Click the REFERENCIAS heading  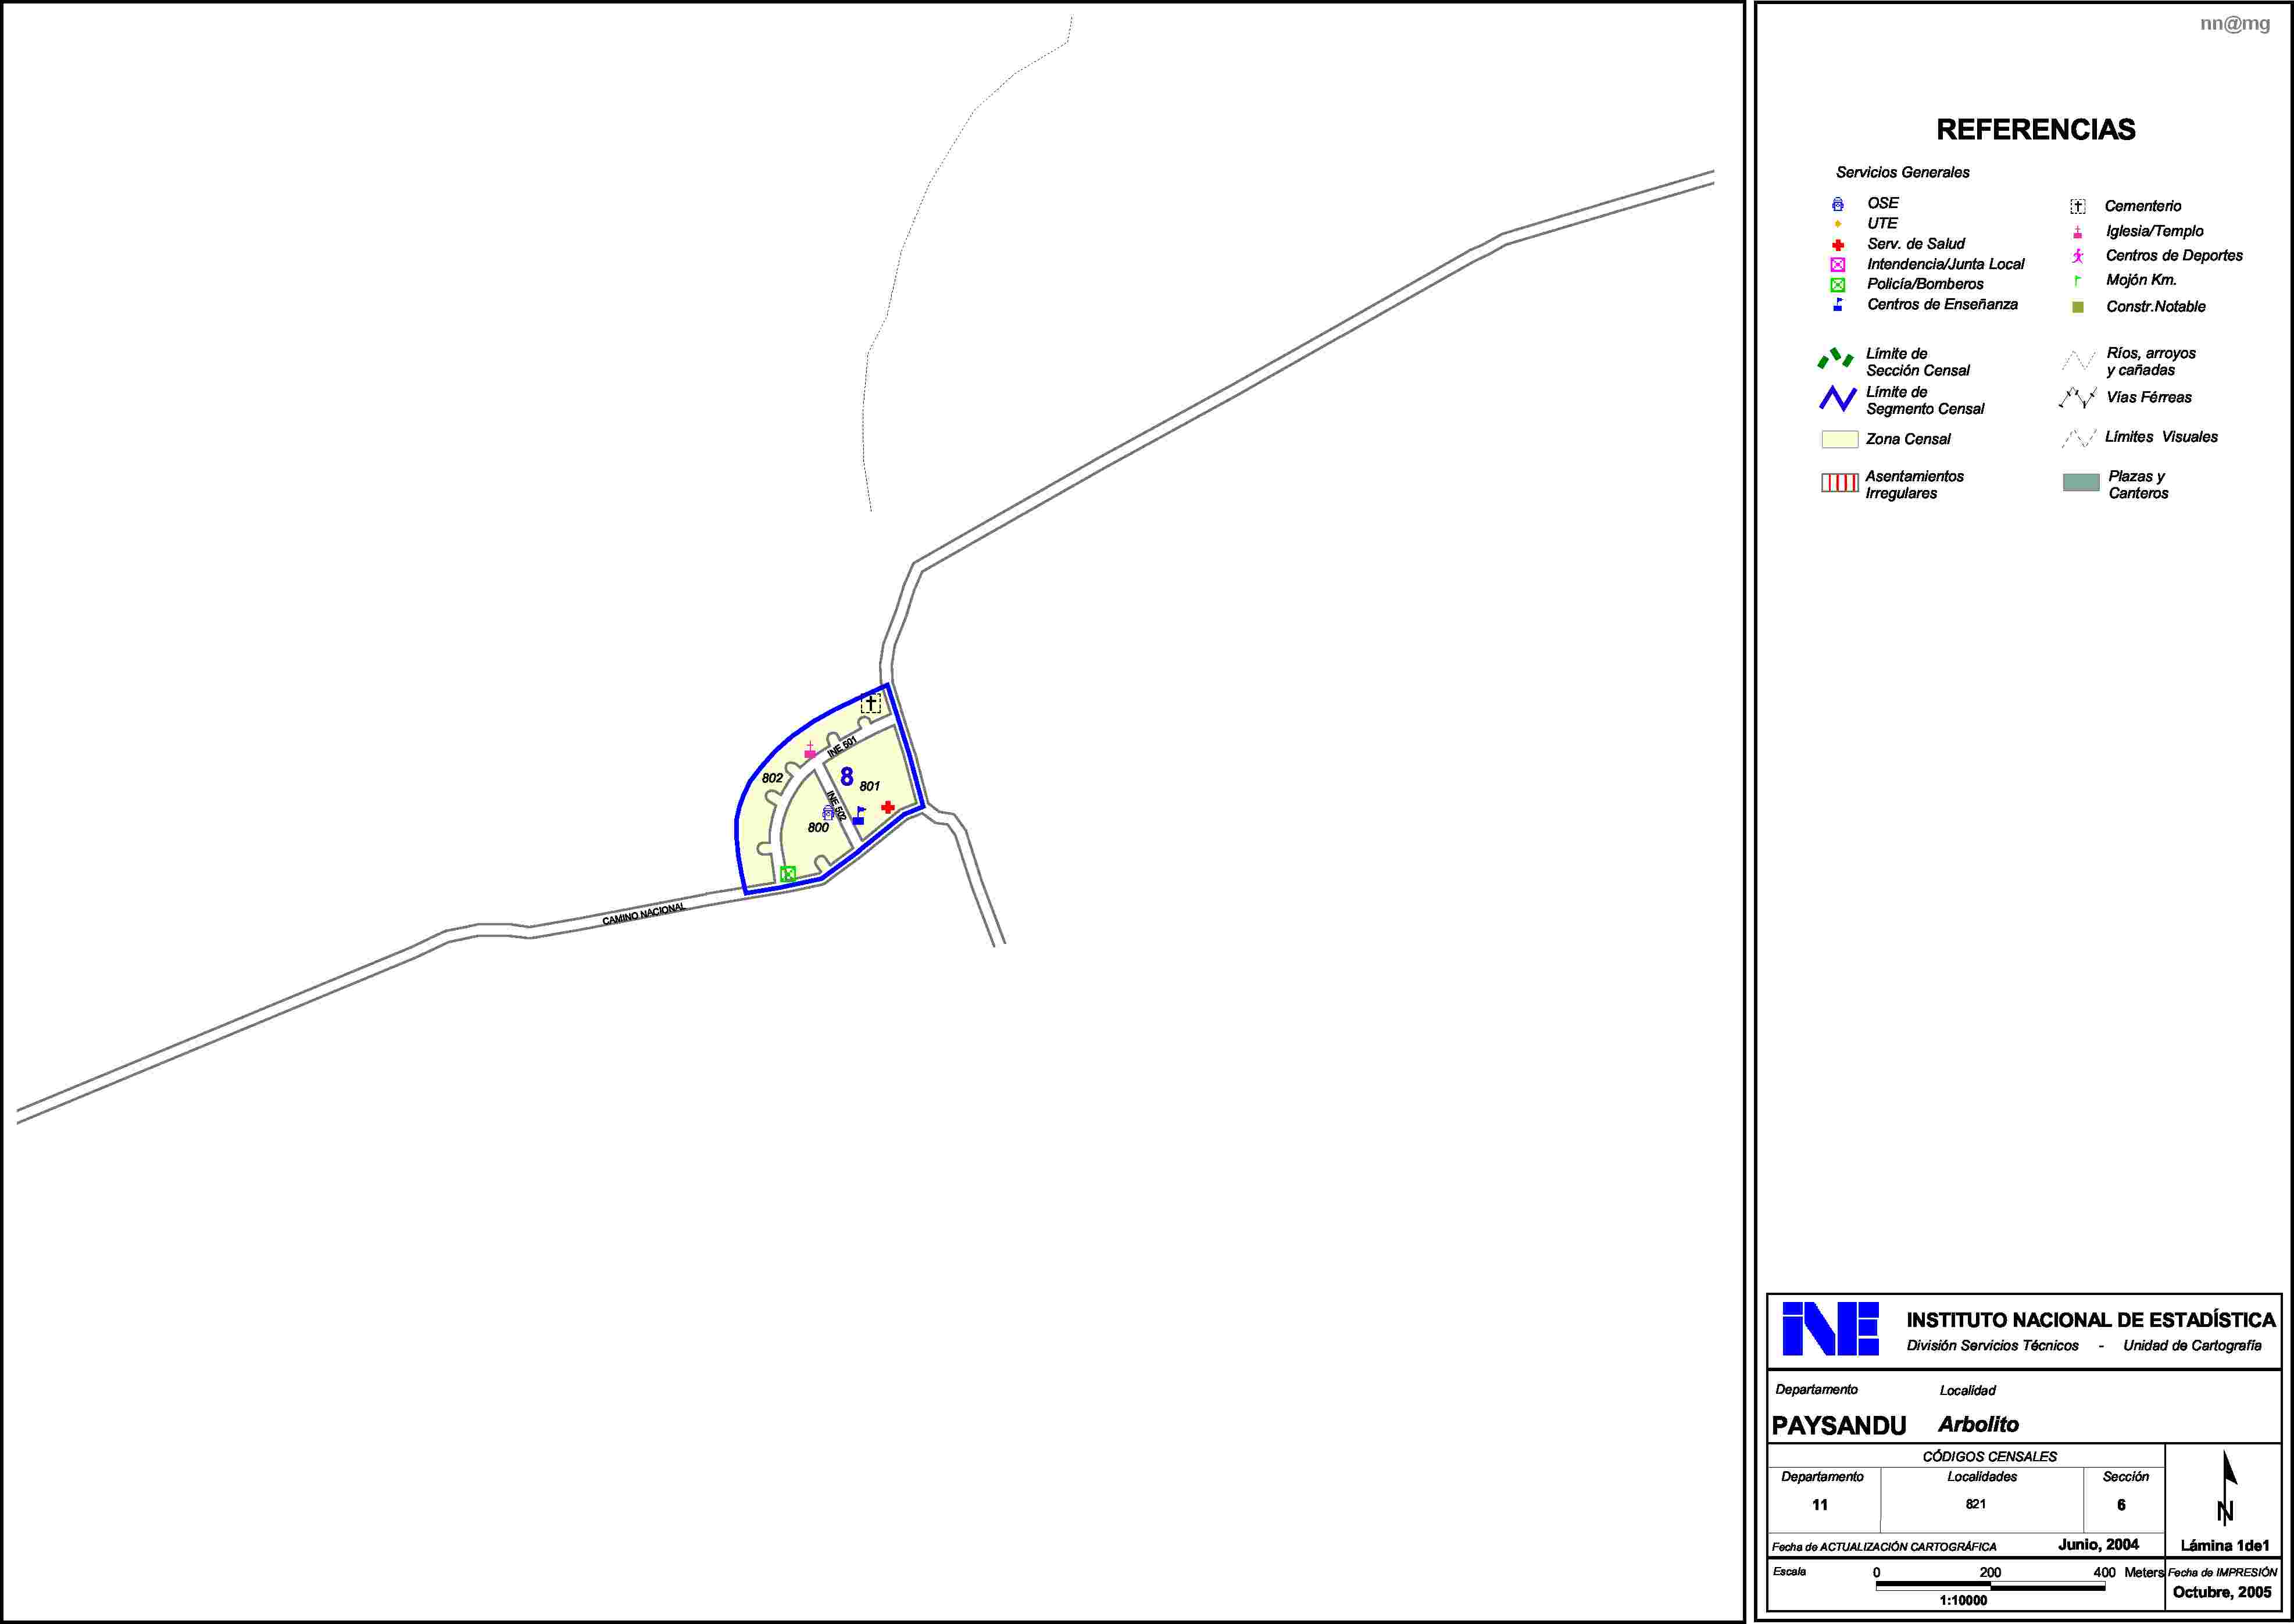(2036, 130)
